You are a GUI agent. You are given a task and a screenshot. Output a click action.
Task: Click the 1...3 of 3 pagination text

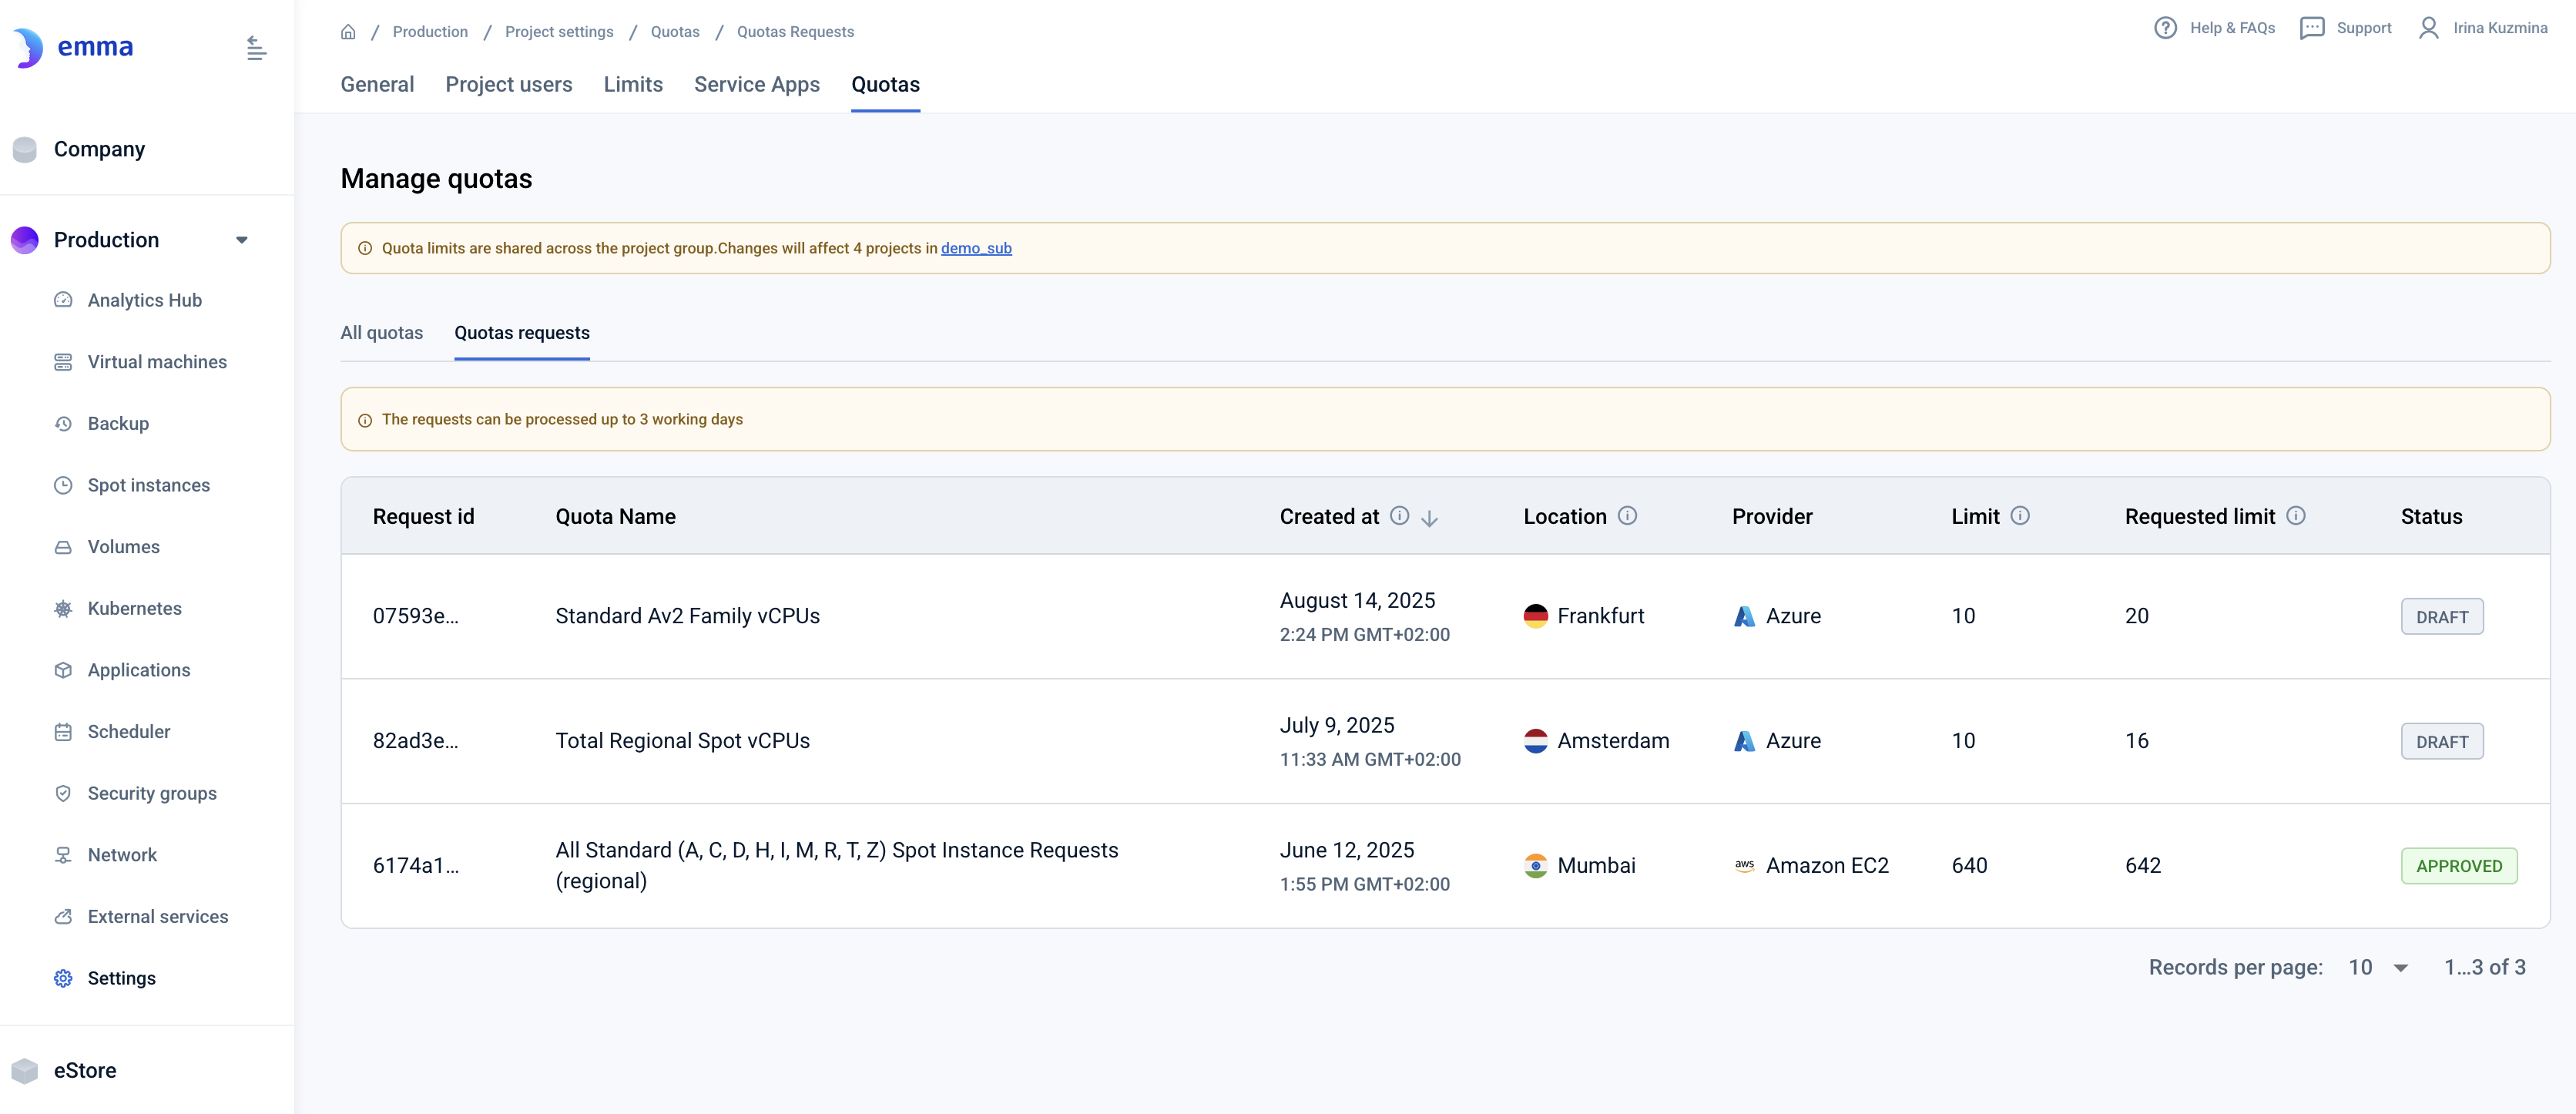coord(2484,968)
